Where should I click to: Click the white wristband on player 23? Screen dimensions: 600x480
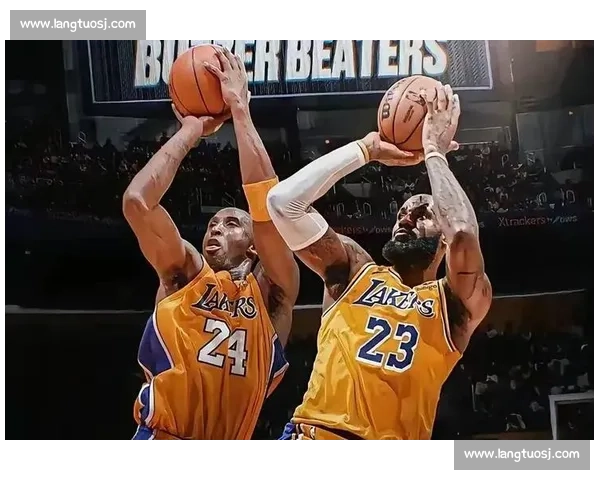click(x=434, y=154)
